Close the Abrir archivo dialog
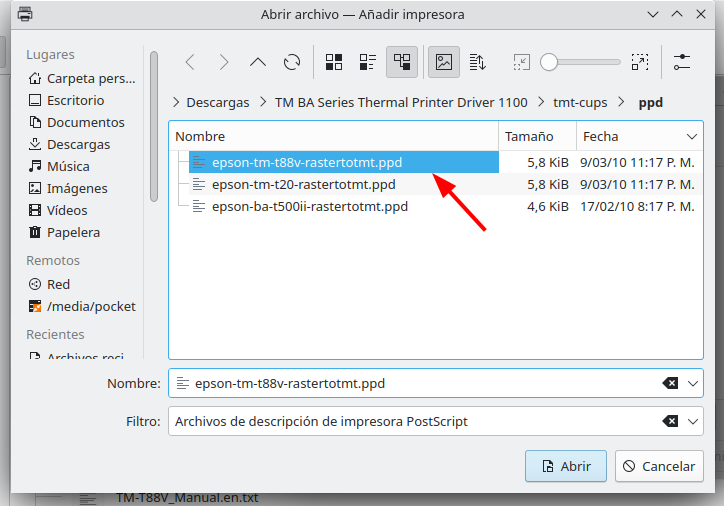The height and width of the screenshot is (506, 724). [x=700, y=14]
